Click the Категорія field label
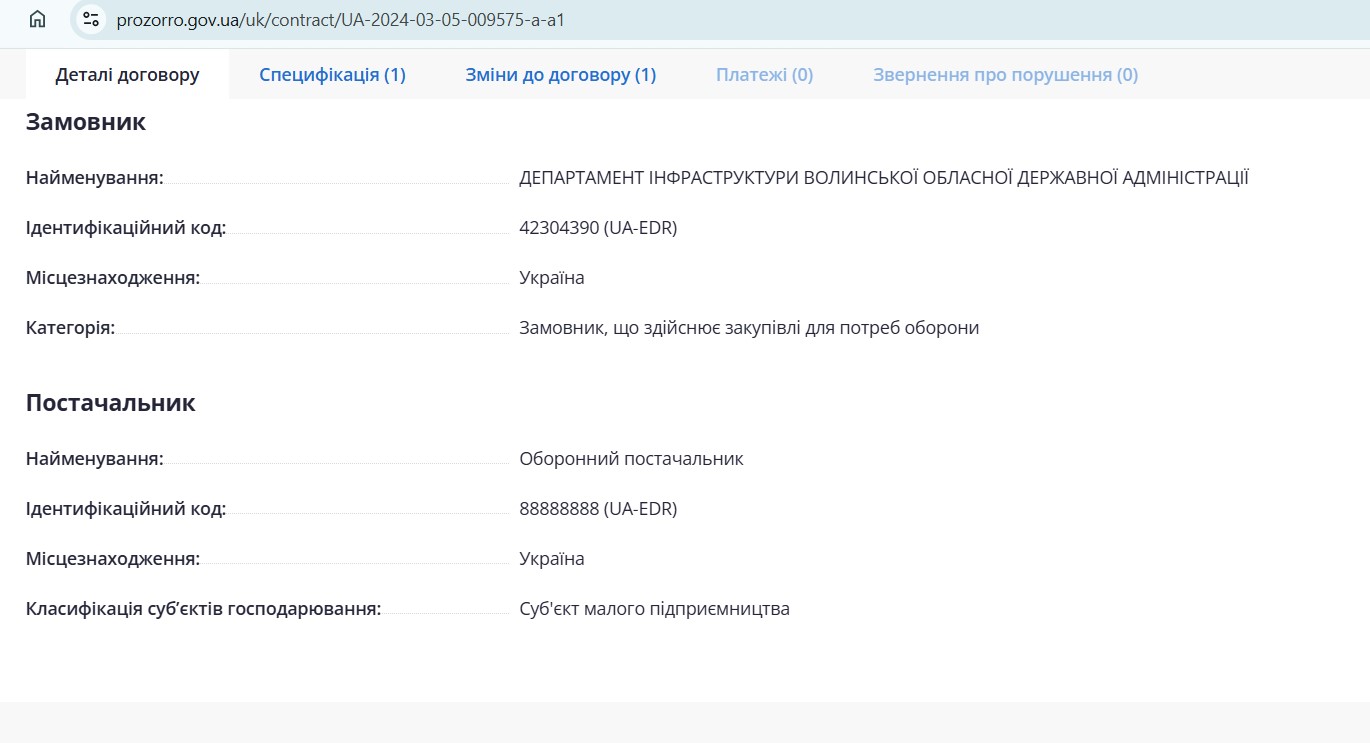 [x=70, y=328]
